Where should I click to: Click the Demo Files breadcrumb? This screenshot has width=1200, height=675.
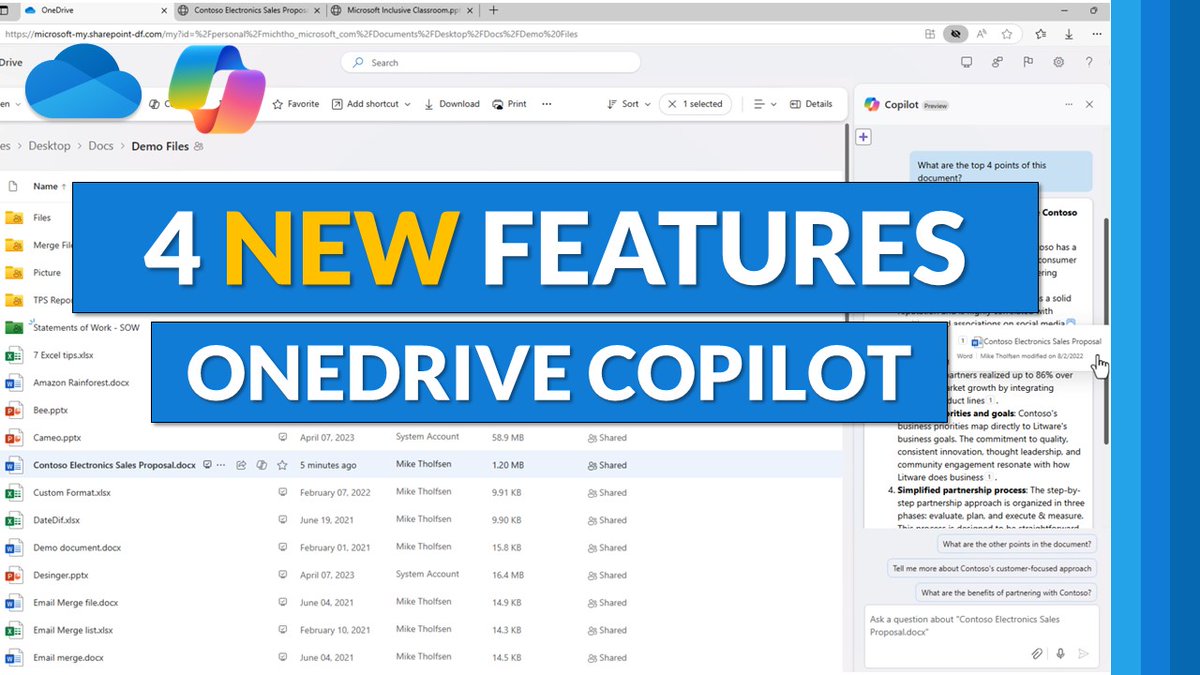point(160,146)
